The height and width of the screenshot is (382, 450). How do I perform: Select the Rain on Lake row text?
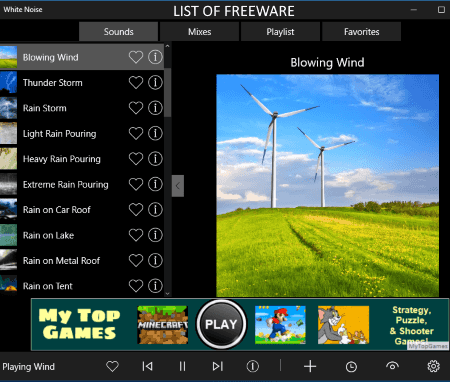(x=48, y=235)
